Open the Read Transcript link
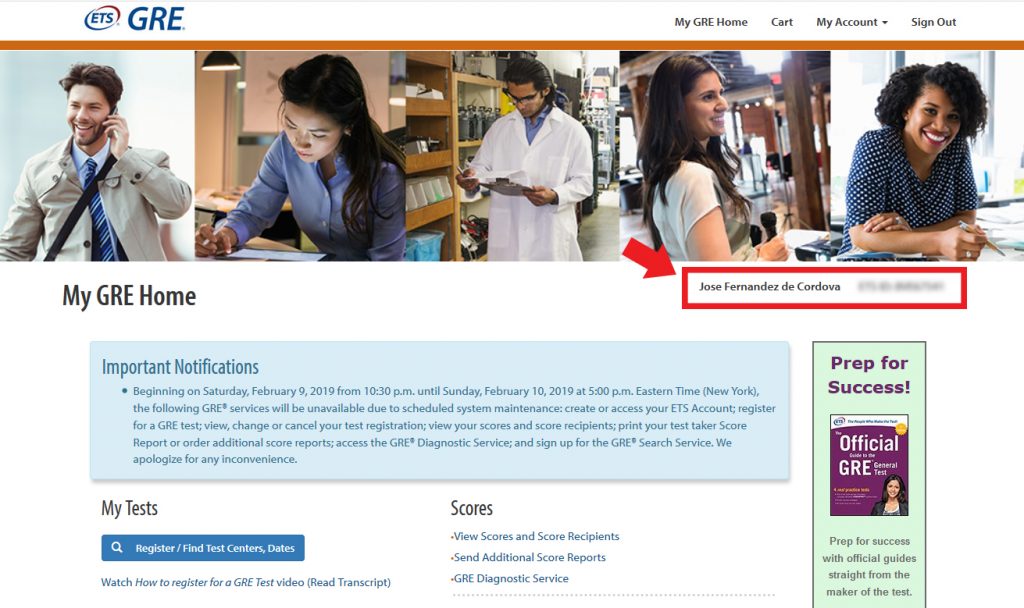Screen dimensions: 1024x608 tap(349, 582)
